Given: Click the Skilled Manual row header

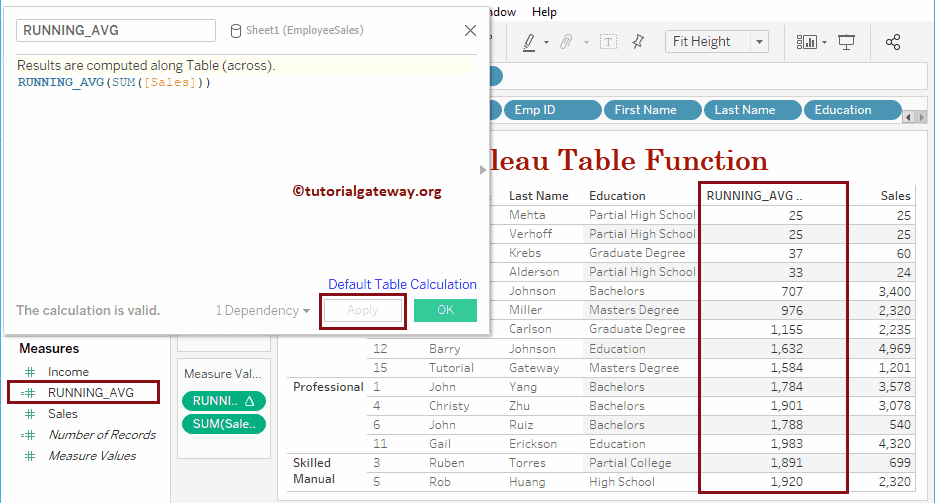Looking at the screenshot, I should point(314,471).
